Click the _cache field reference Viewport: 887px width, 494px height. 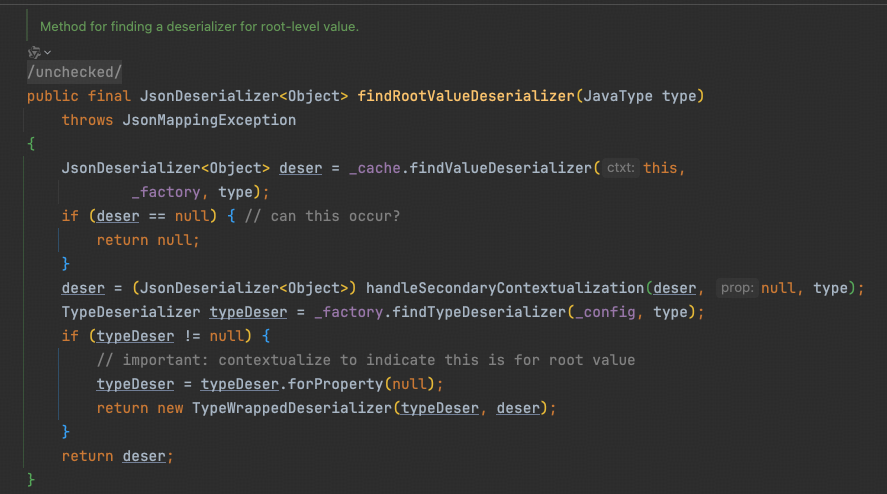click(366, 168)
